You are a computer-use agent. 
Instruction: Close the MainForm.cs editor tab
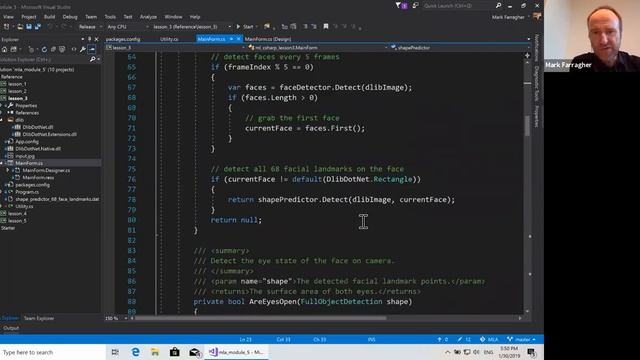[x=238, y=39]
